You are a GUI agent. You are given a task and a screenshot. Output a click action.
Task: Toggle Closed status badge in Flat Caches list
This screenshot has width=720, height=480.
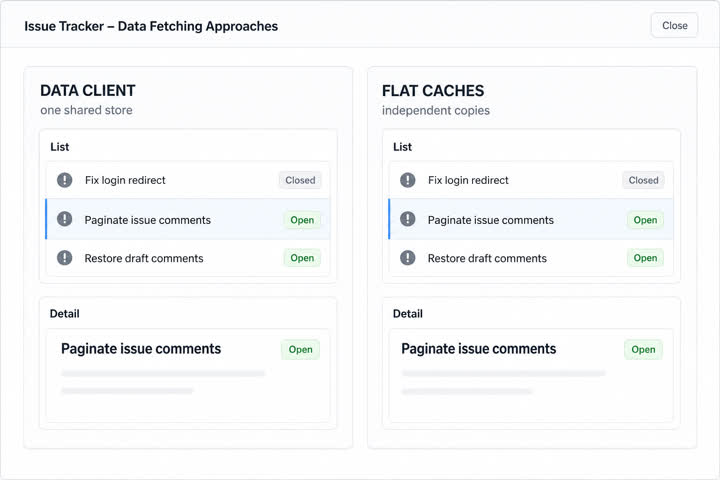(x=643, y=180)
